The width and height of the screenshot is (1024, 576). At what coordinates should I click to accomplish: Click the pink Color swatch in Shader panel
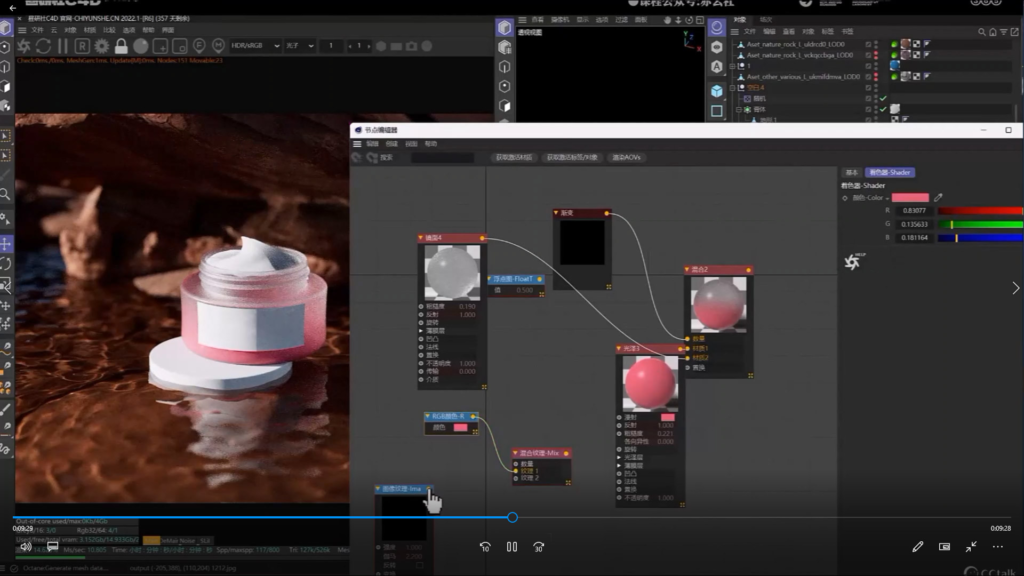coord(910,197)
